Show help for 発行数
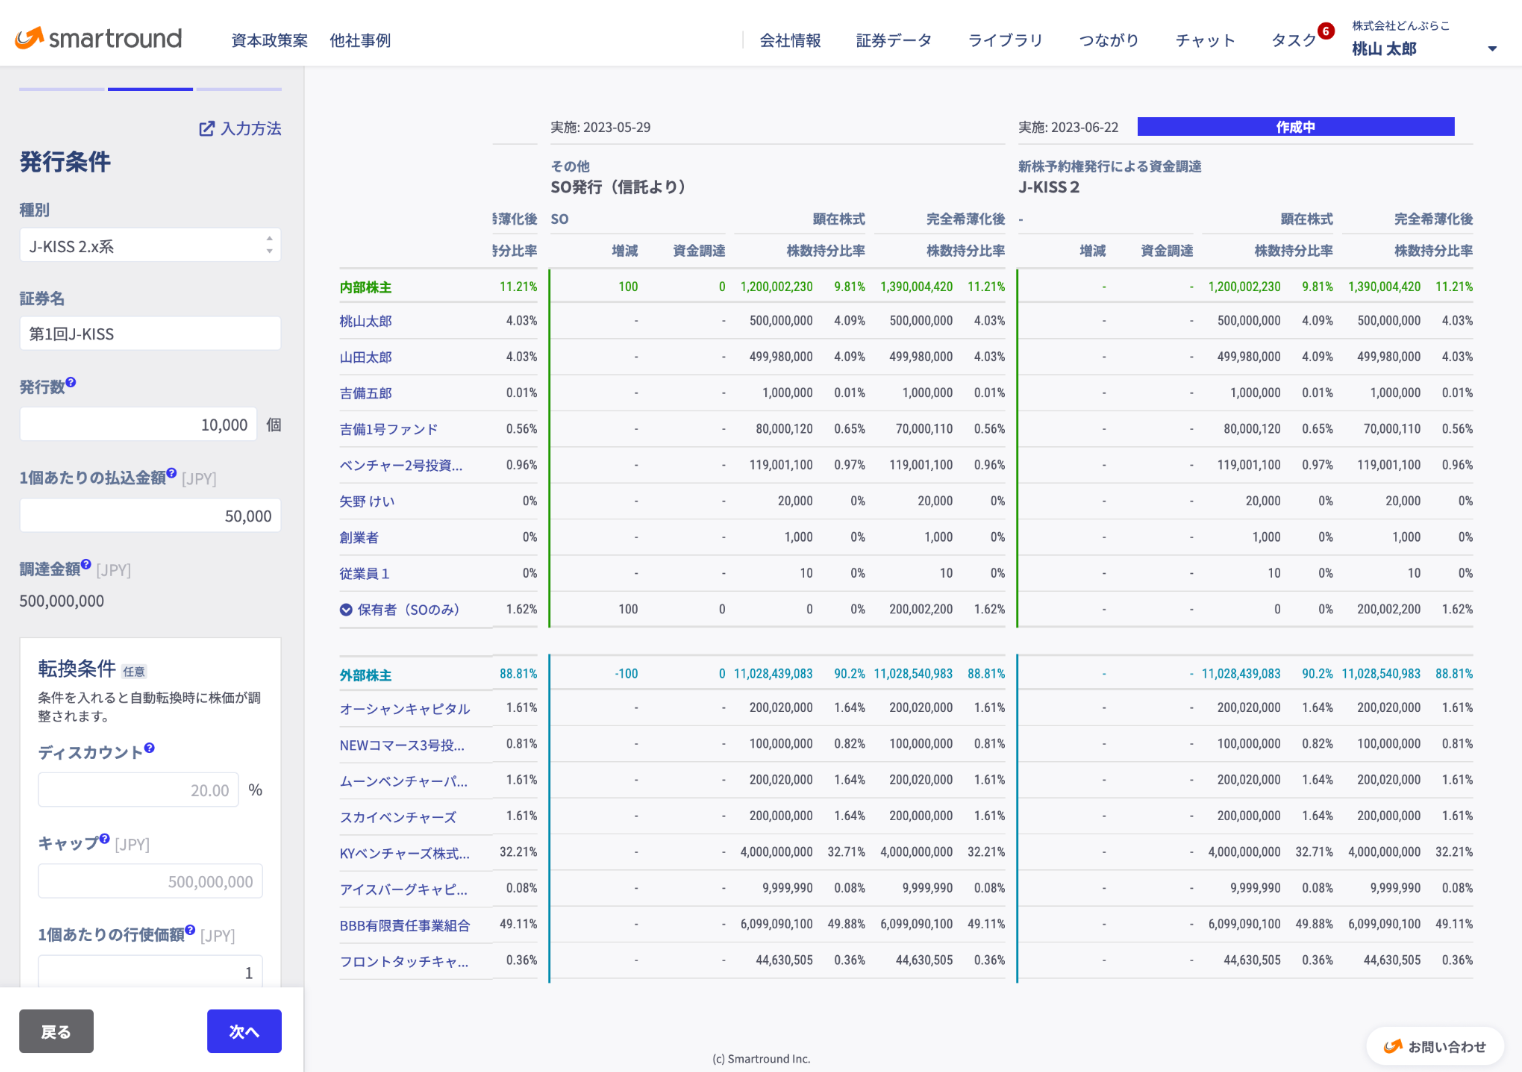1522x1072 pixels. (x=71, y=383)
